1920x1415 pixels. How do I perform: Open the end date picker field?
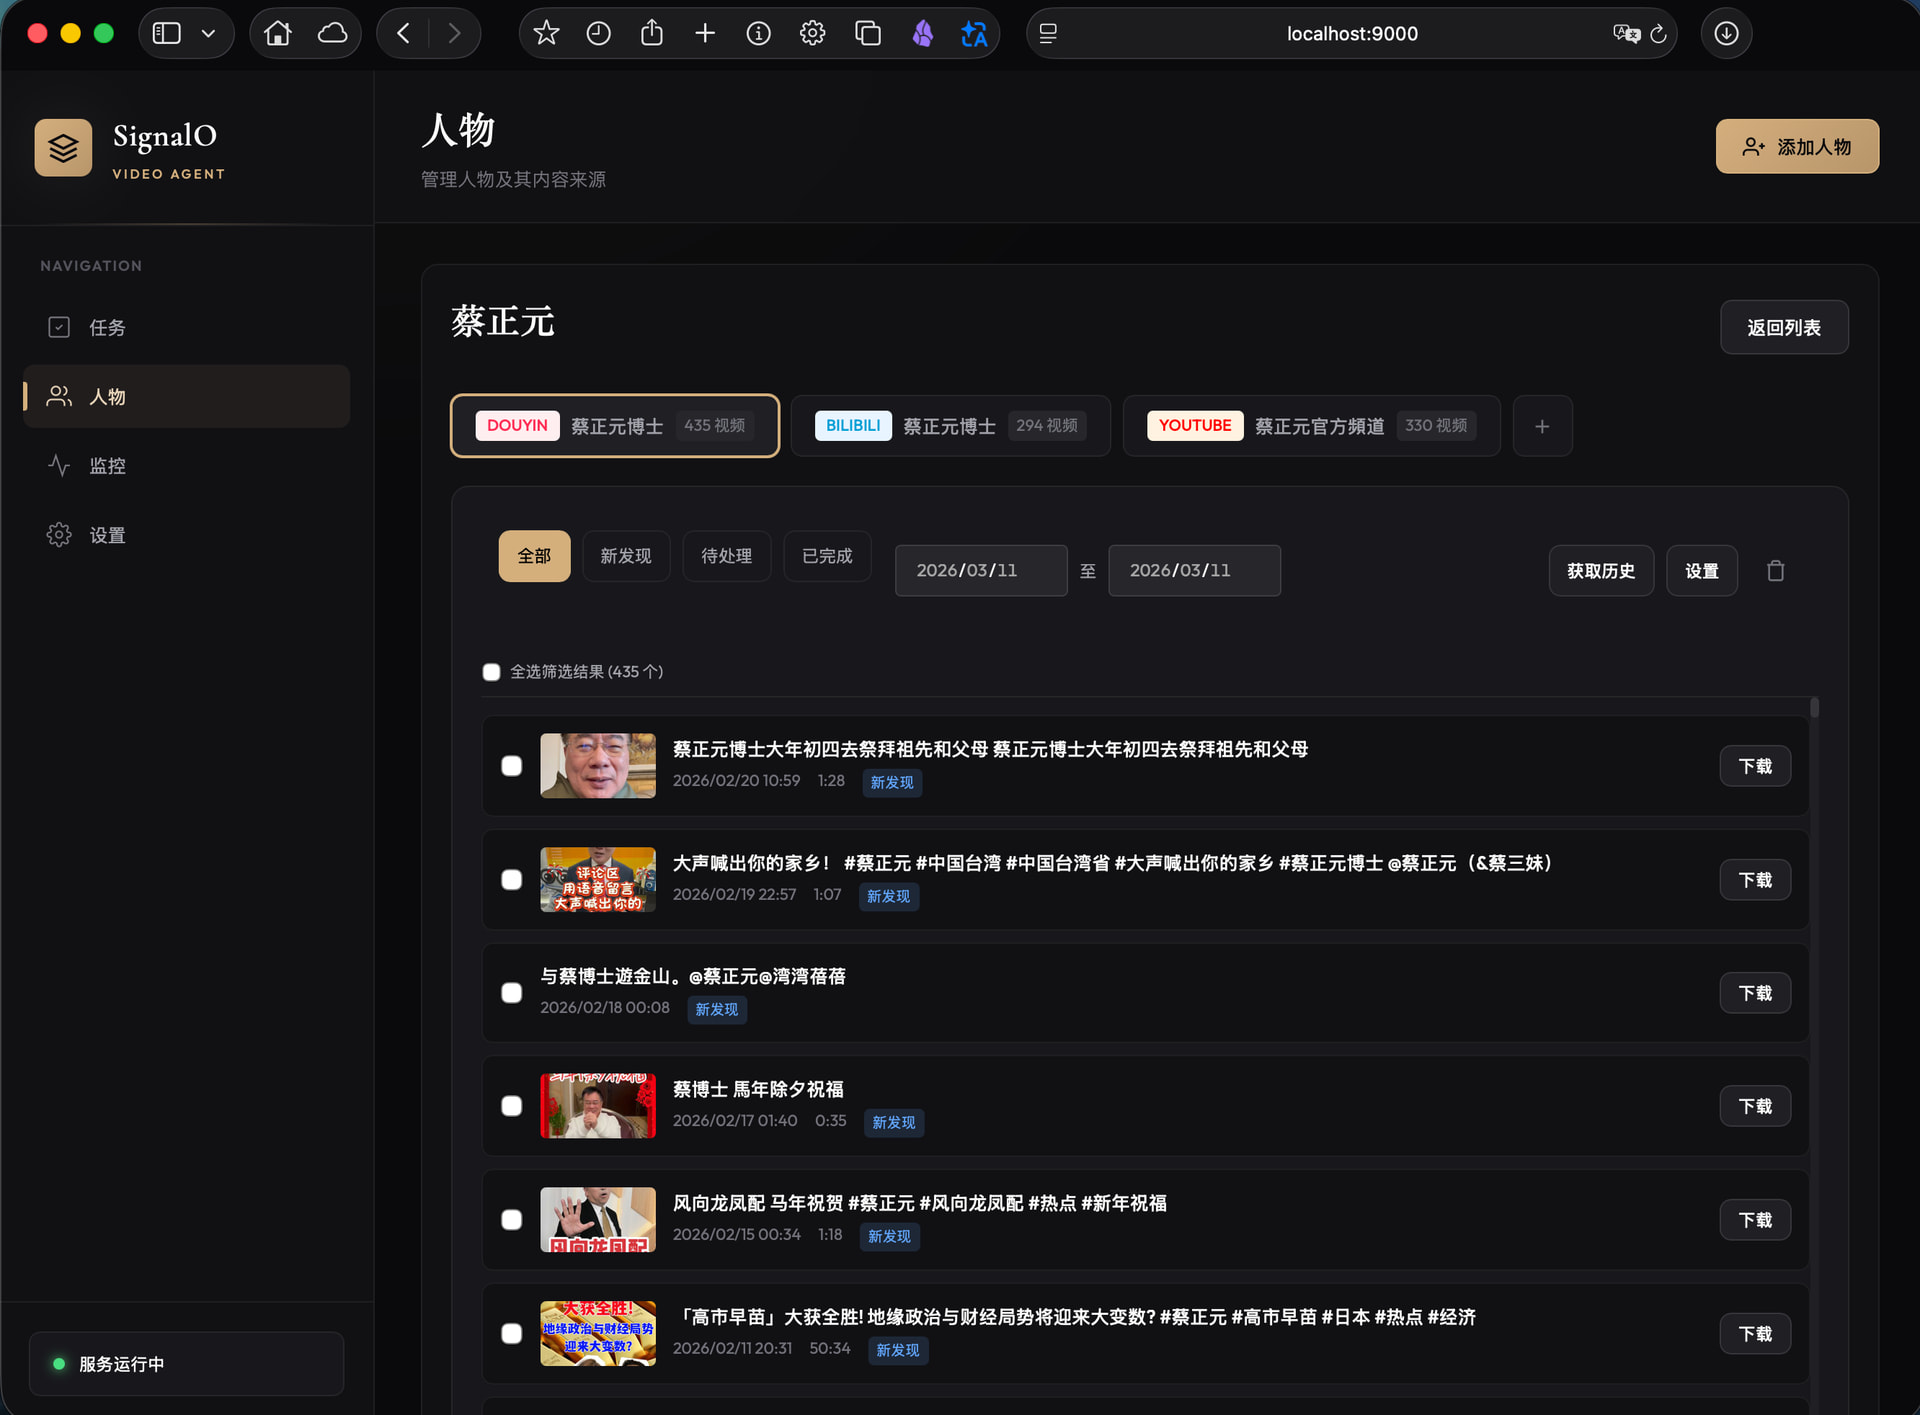point(1193,571)
